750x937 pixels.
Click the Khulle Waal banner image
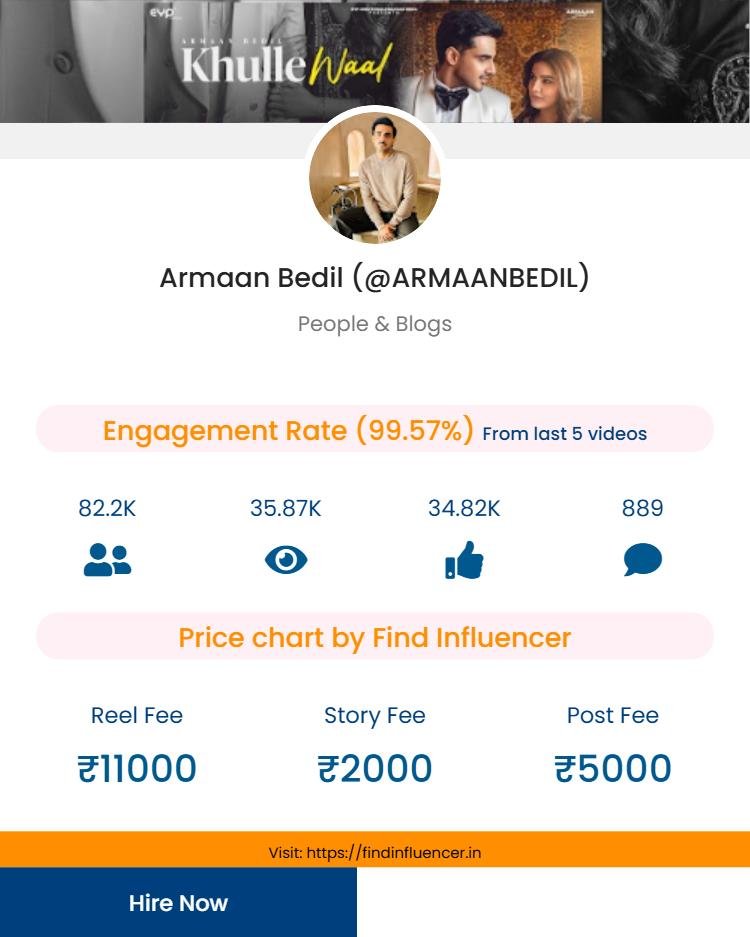pos(374,60)
